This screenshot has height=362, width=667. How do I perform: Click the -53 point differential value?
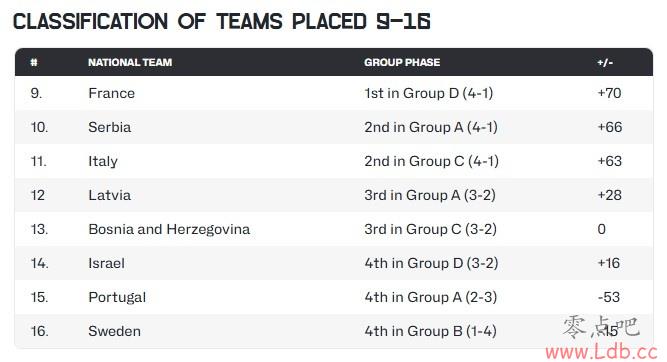pyautogui.click(x=609, y=297)
